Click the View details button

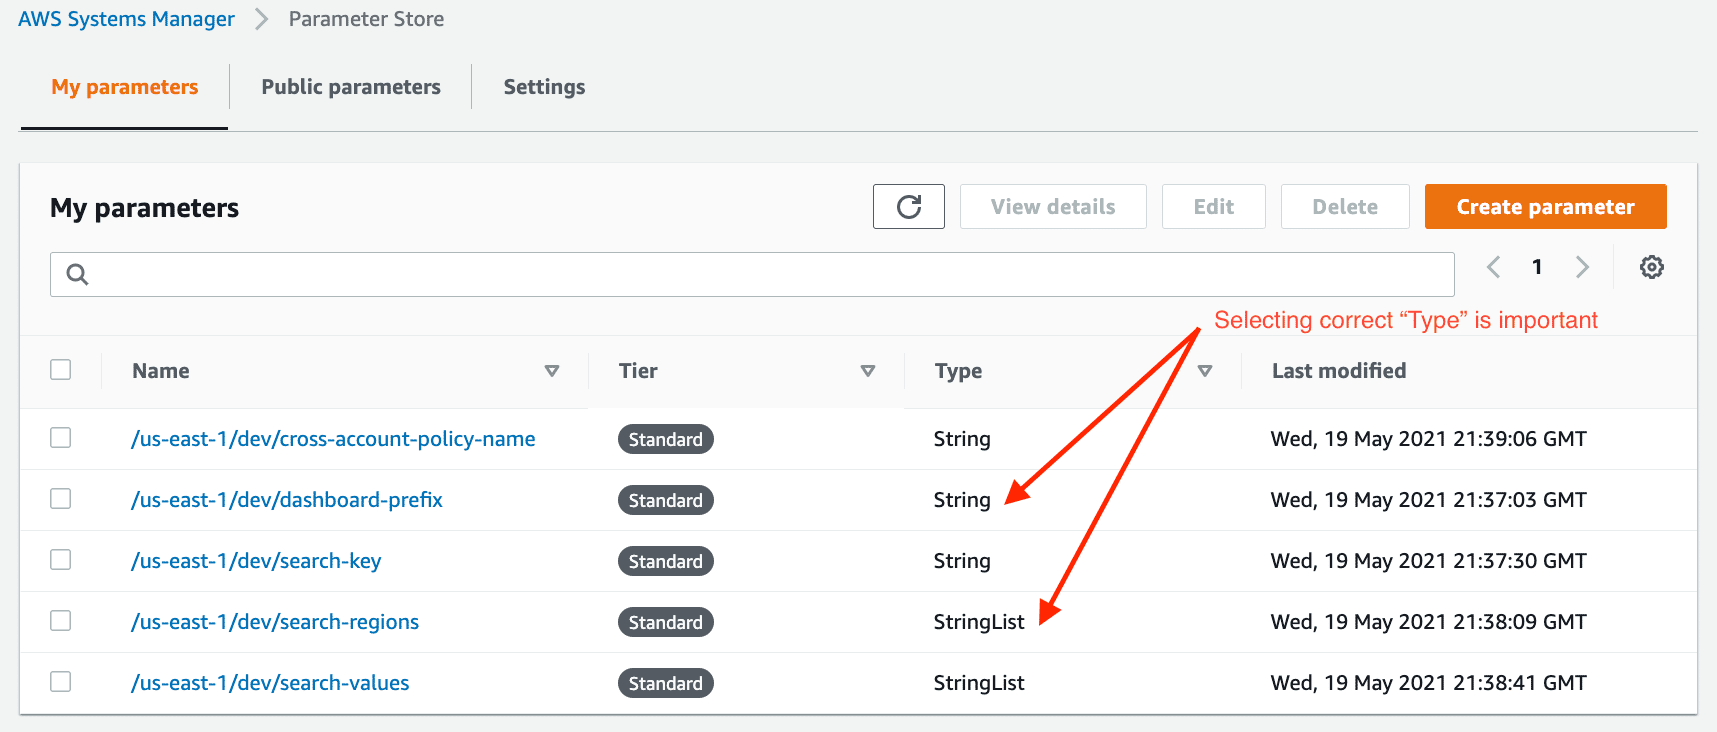pyautogui.click(x=1053, y=206)
